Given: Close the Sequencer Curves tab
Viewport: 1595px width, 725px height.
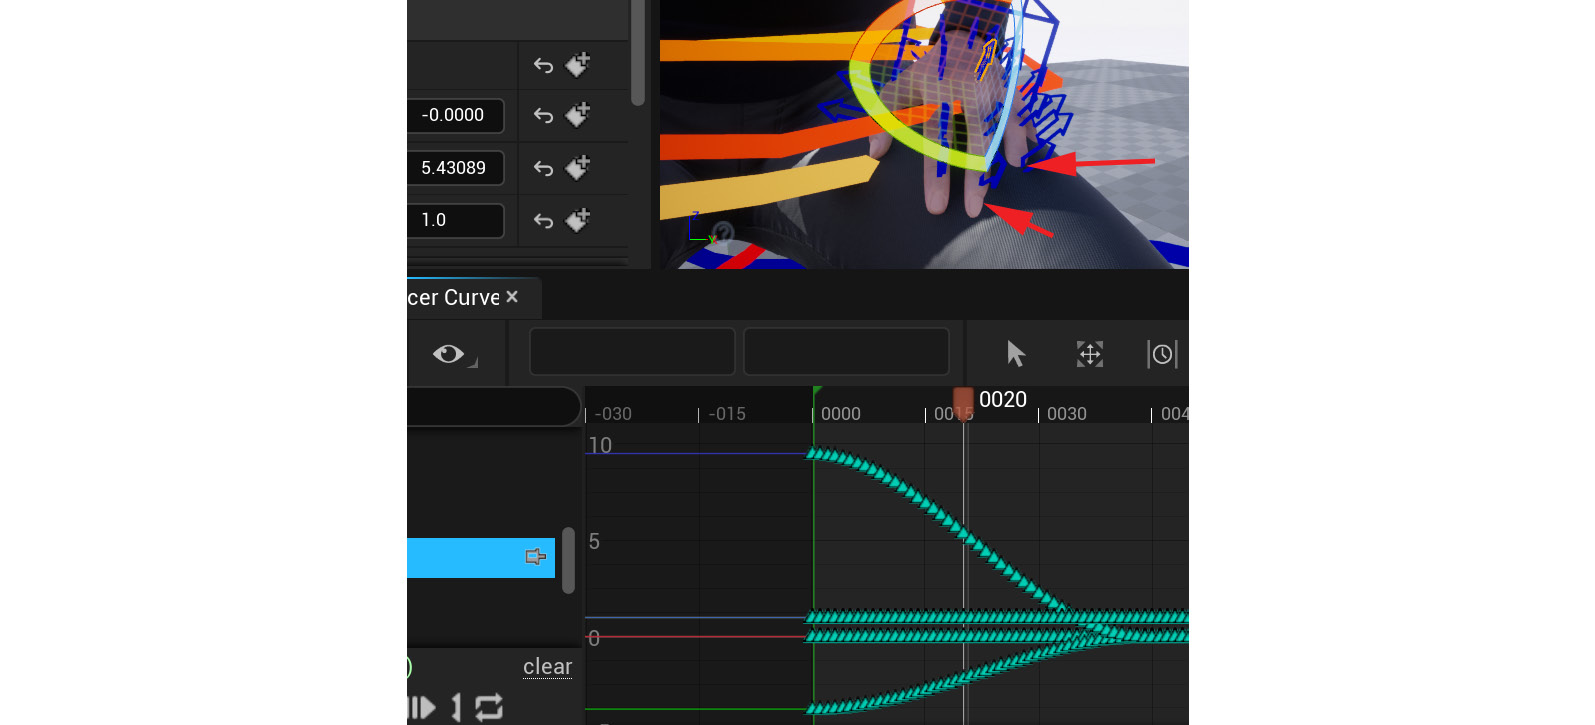Looking at the screenshot, I should coord(512,297).
